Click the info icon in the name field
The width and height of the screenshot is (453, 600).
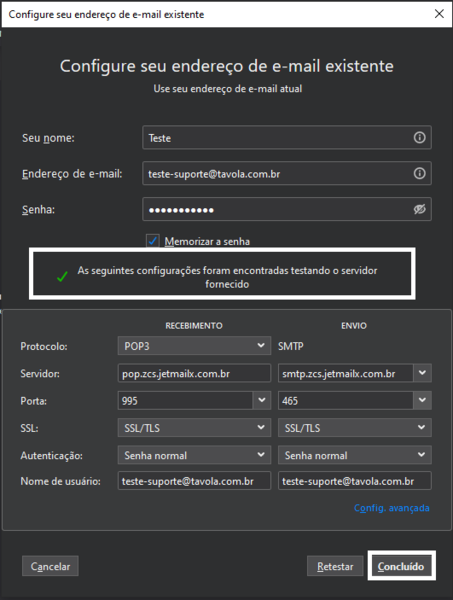coord(419,137)
